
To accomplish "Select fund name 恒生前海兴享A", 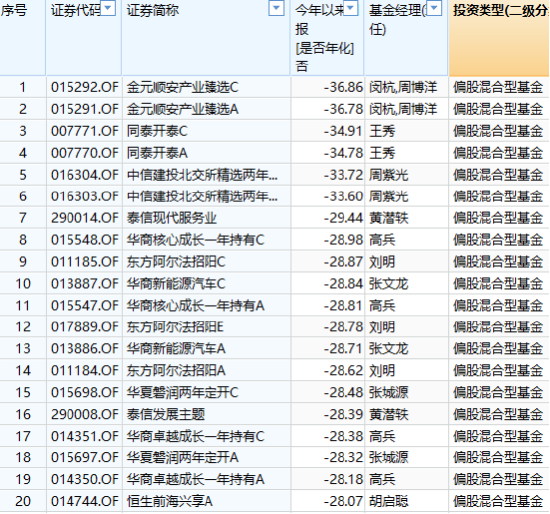I will pos(170,501).
